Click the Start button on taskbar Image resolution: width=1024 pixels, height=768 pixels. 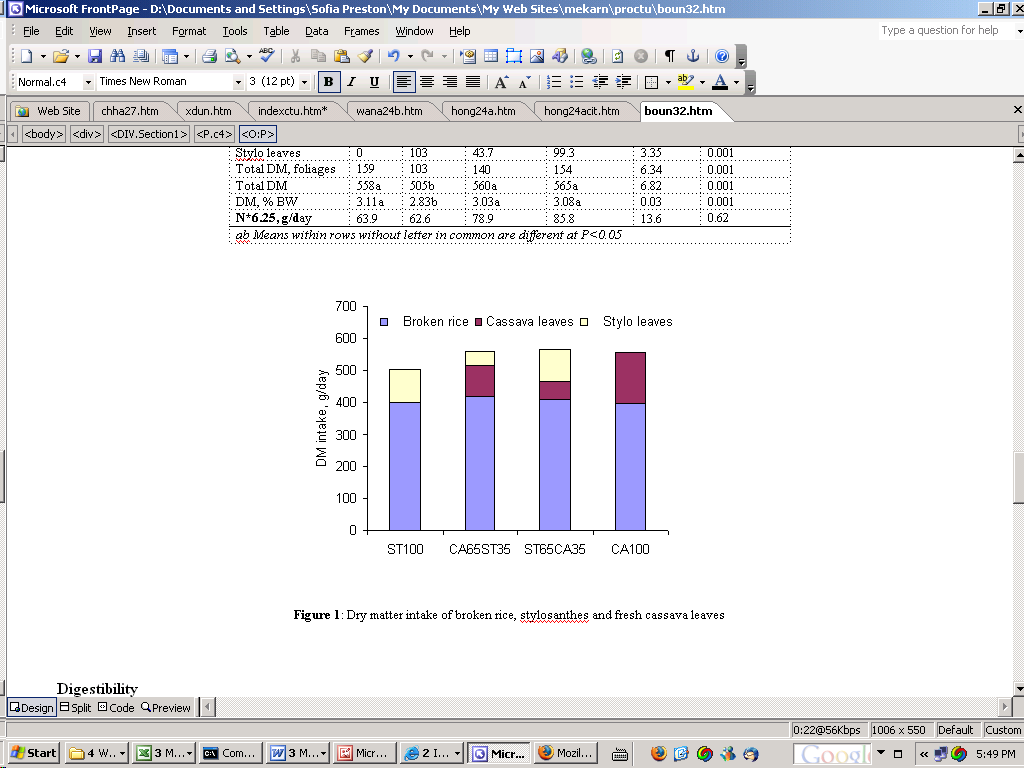click(x=34, y=753)
